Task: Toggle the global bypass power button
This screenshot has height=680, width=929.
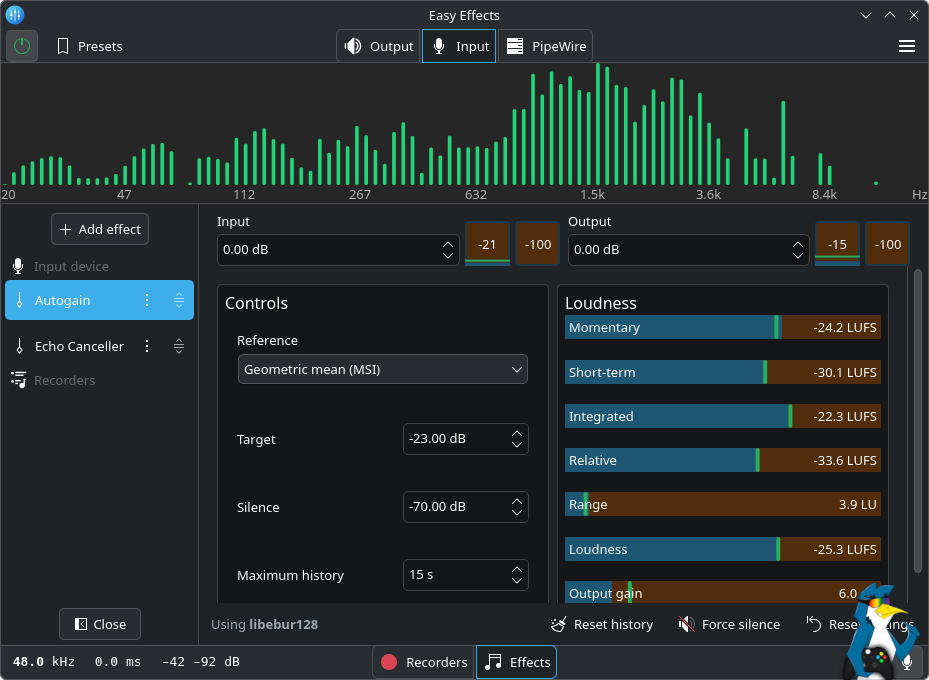Action: click(x=22, y=46)
